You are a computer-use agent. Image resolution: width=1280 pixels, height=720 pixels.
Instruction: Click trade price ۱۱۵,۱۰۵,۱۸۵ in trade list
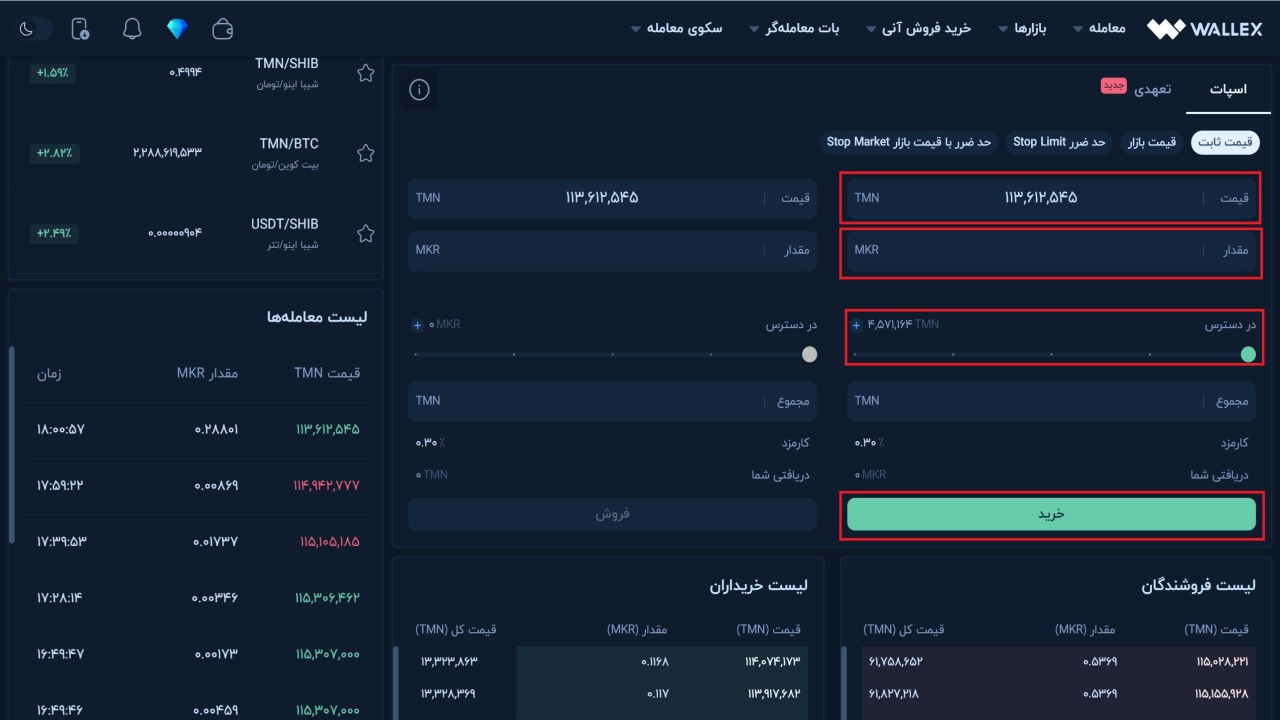[329, 542]
